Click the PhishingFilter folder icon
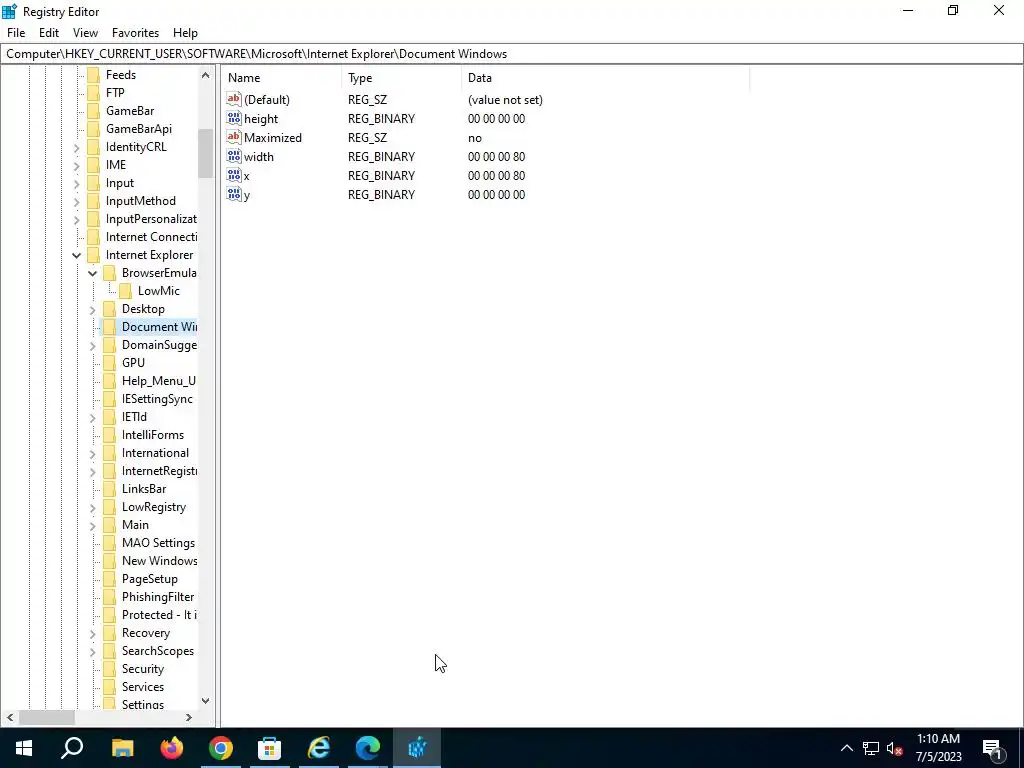Screen dimensions: 1024x768 (110, 596)
